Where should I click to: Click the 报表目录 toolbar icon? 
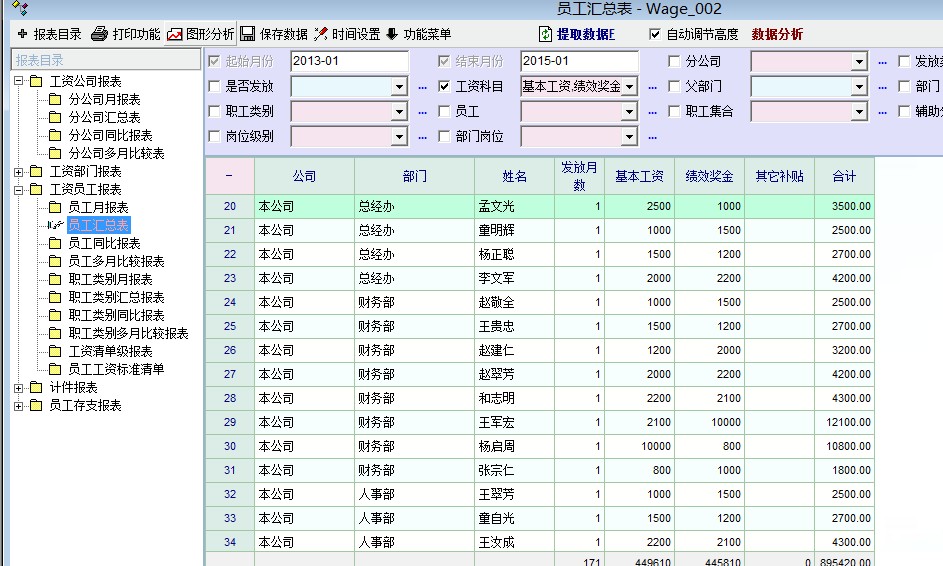coord(22,34)
